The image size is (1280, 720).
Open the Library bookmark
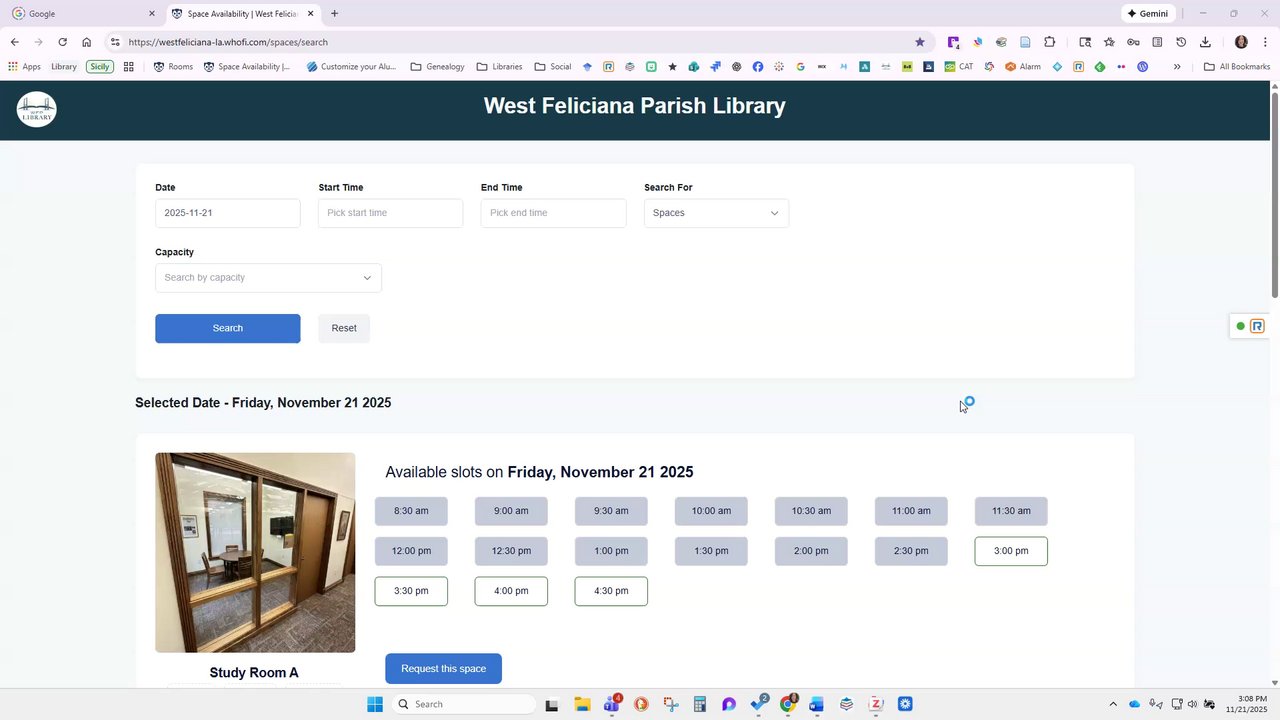tap(63, 67)
